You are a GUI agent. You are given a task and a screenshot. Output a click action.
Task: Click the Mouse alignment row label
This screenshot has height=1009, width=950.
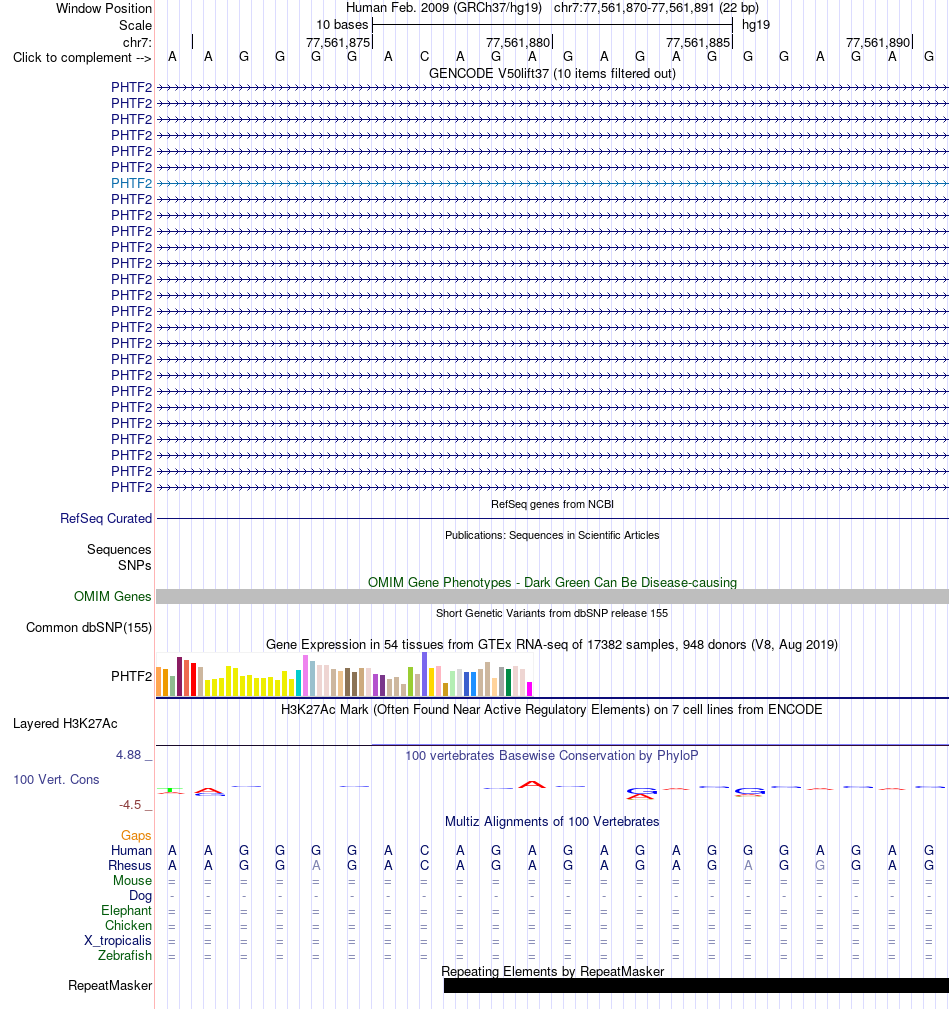[x=133, y=880]
